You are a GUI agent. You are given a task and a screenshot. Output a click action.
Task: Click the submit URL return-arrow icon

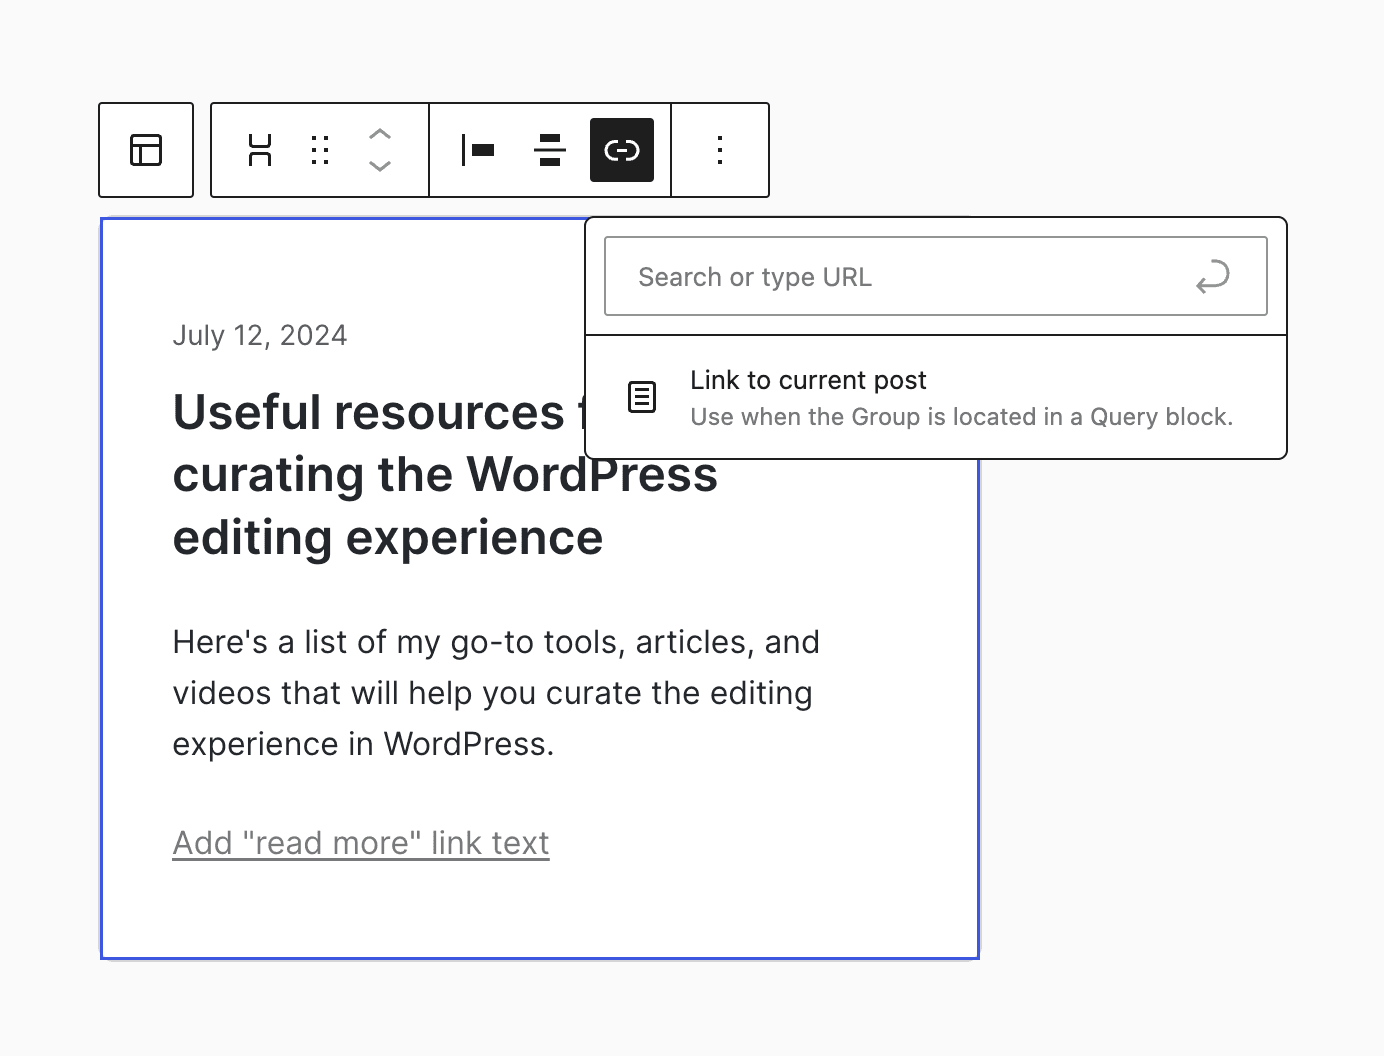(x=1213, y=277)
